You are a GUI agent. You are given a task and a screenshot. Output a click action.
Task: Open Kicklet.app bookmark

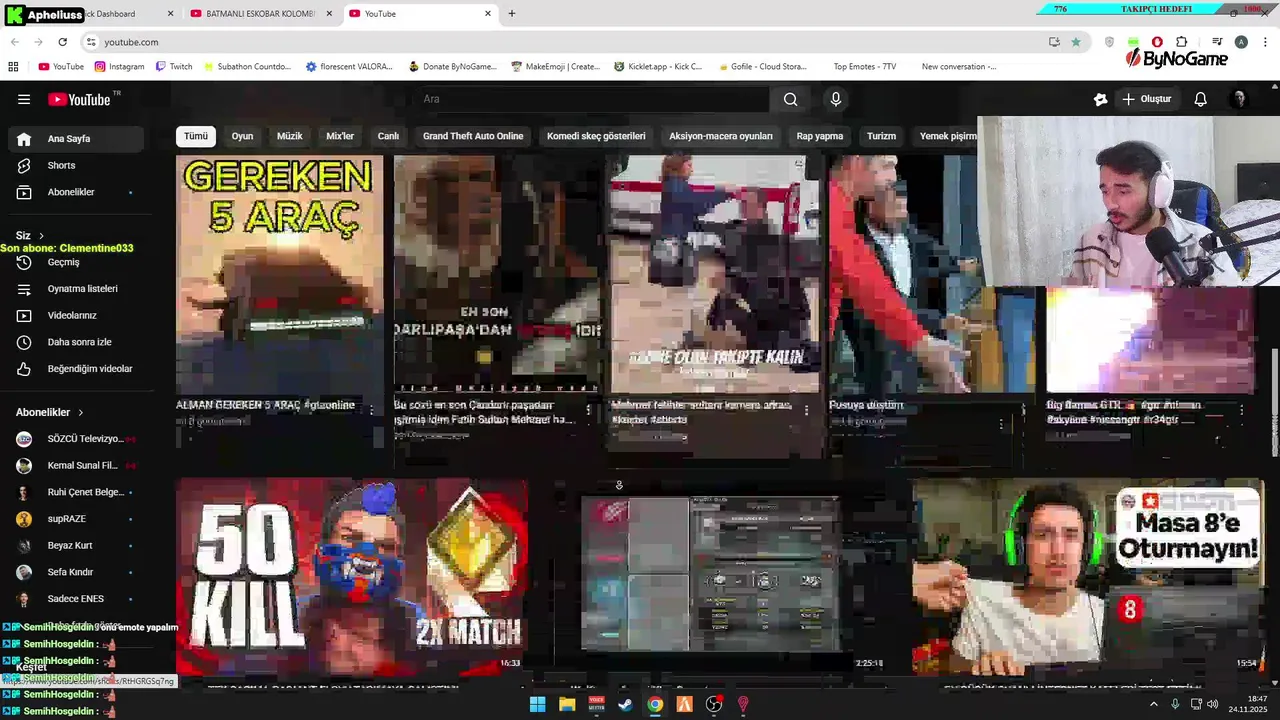658,67
